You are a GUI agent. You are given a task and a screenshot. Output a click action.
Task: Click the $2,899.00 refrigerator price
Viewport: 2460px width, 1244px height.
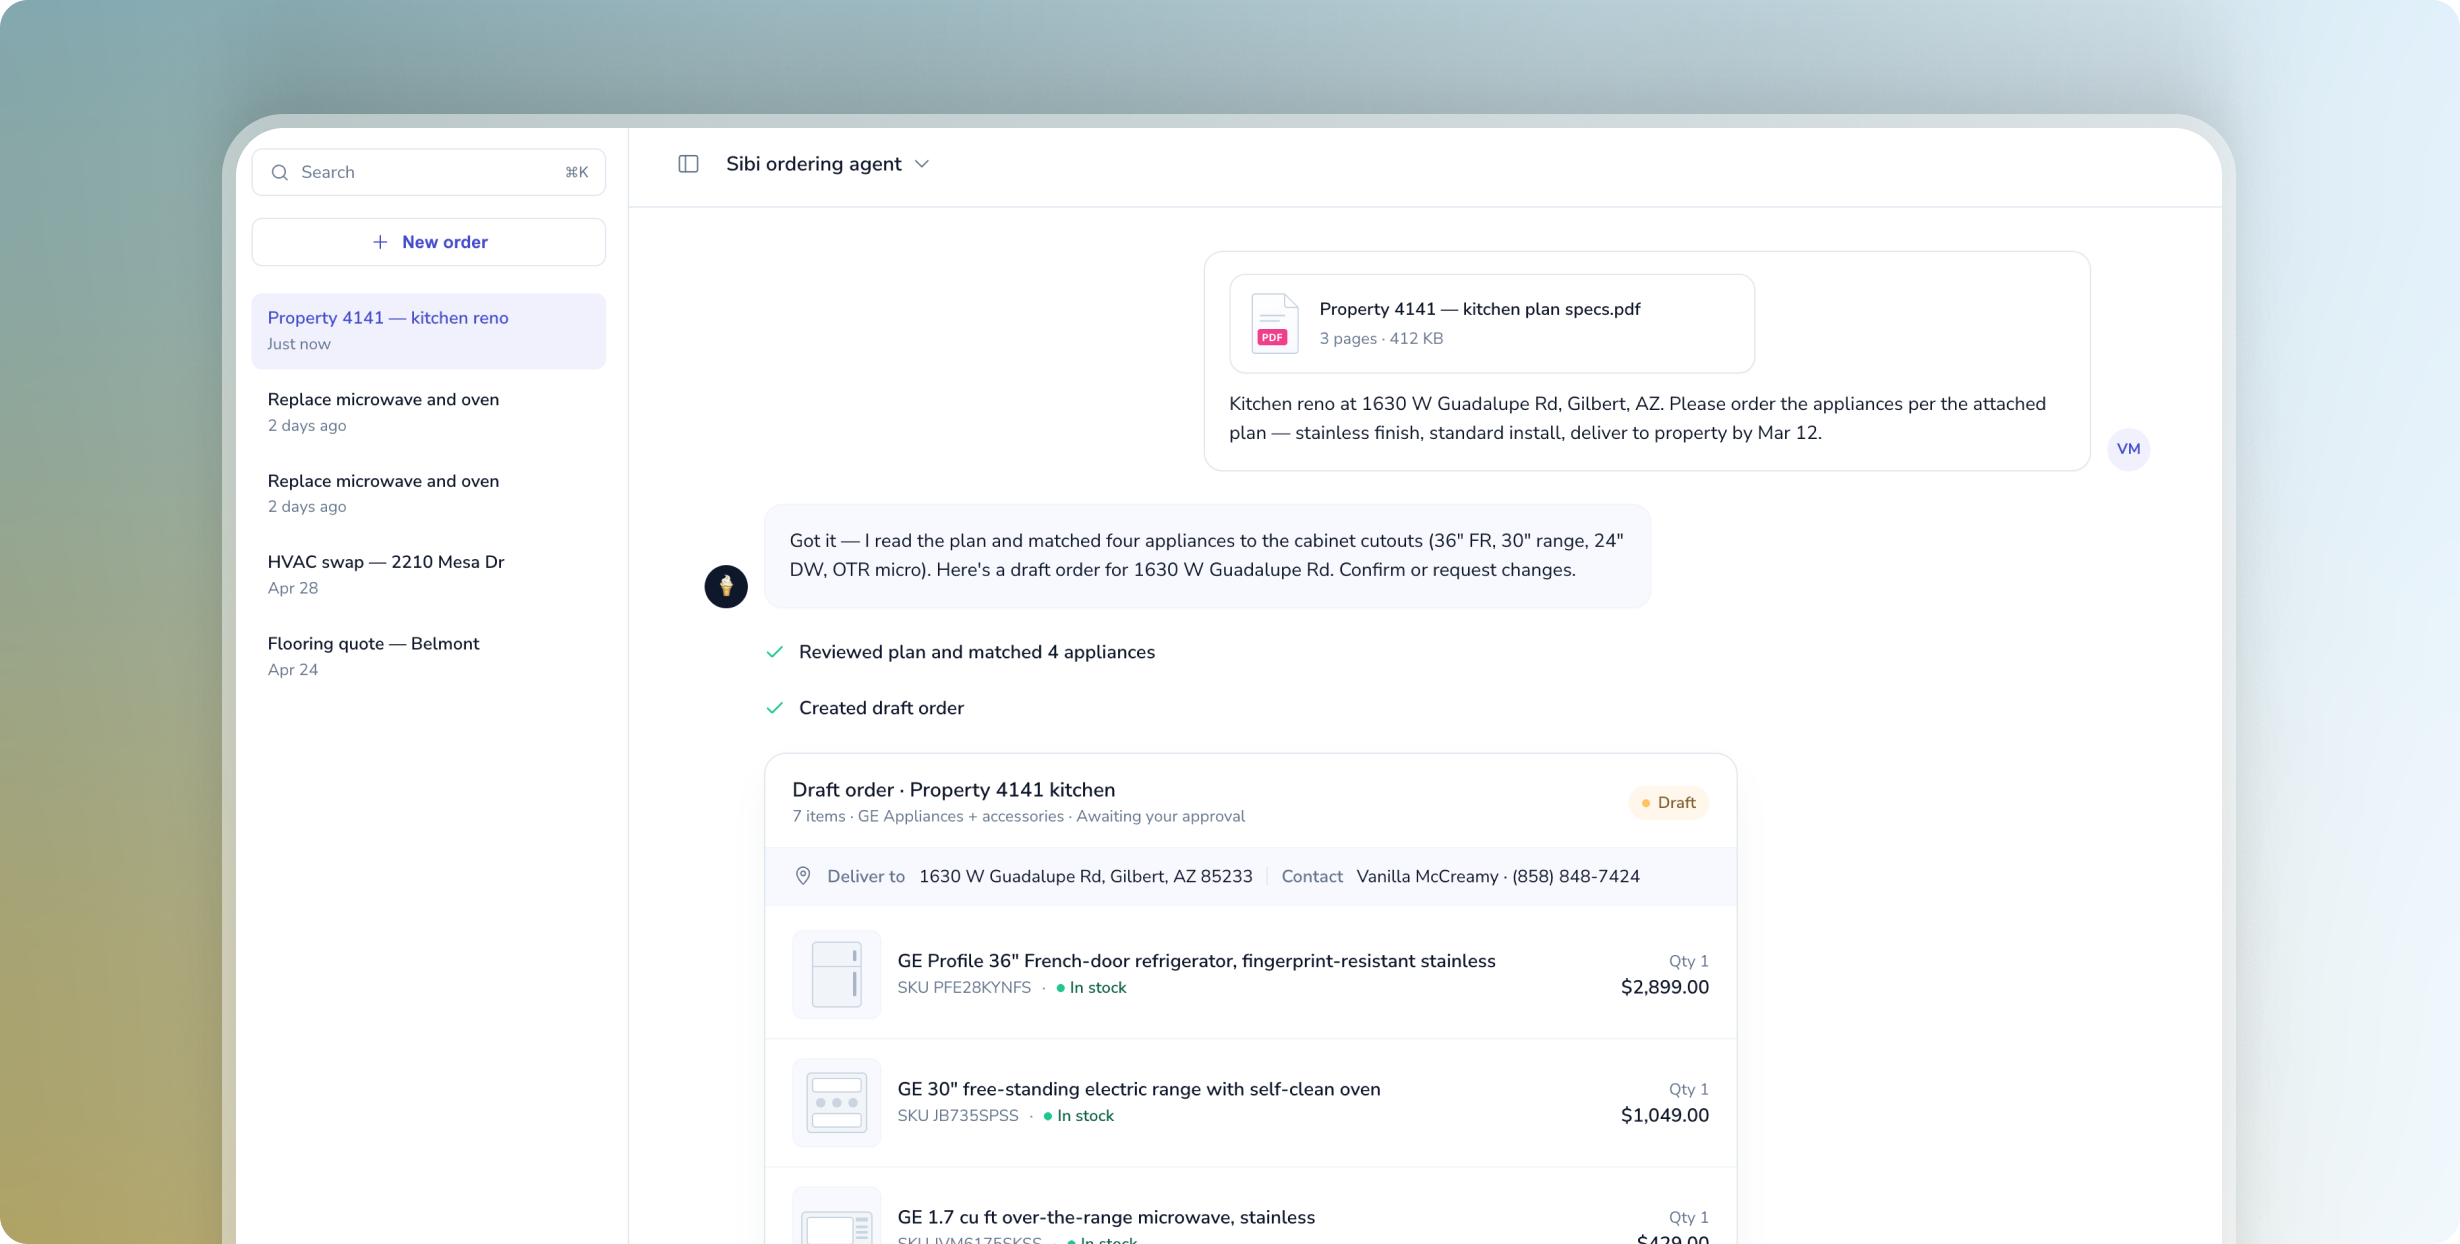pos(1664,988)
